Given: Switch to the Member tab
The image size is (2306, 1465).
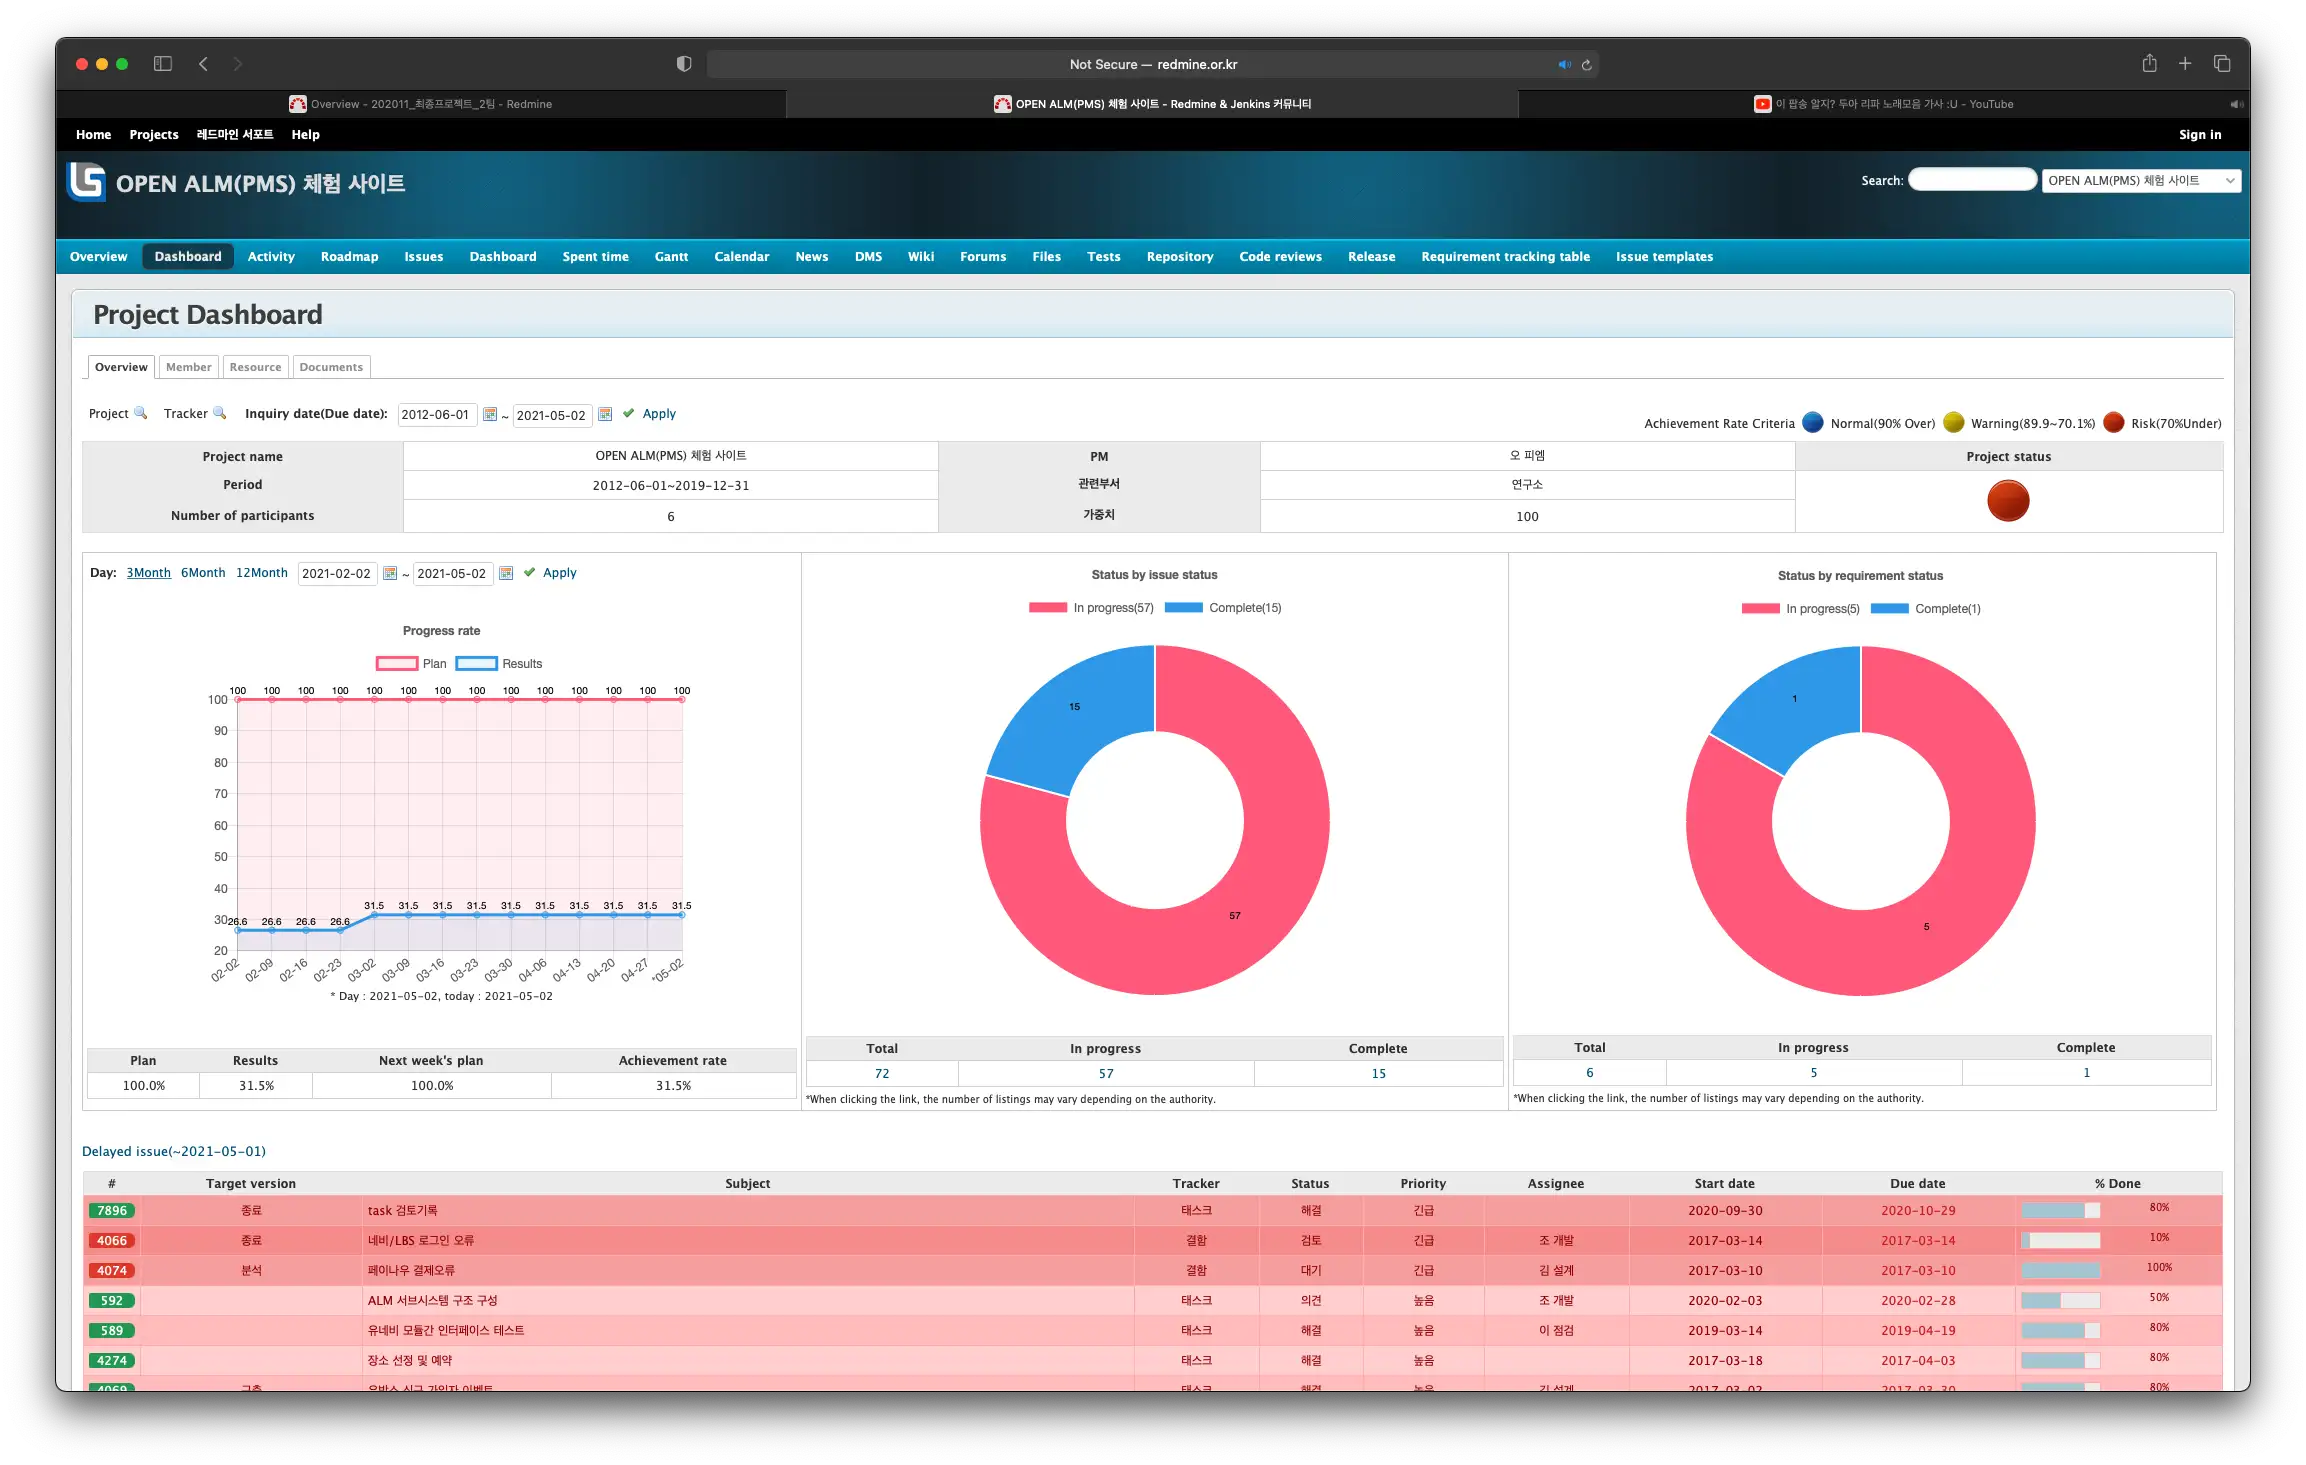Looking at the screenshot, I should click(188, 367).
